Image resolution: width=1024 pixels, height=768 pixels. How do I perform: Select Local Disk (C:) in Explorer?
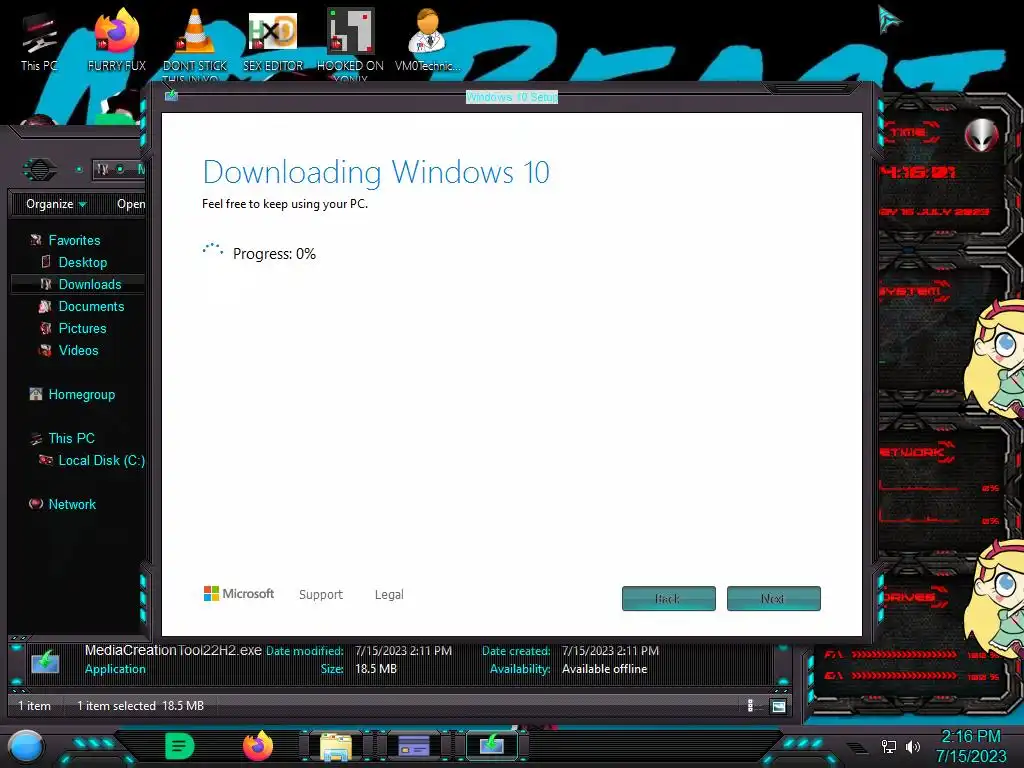(x=101, y=460)
